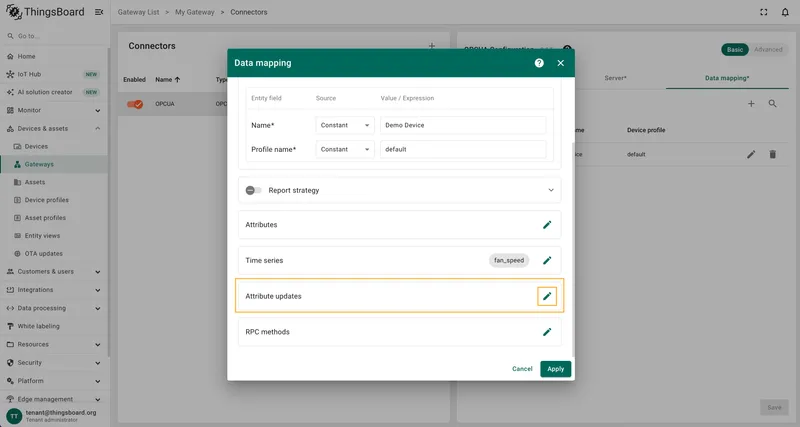Expand the Security sidebar group
This screenshot has height=427, width=800.
[97, 363]
